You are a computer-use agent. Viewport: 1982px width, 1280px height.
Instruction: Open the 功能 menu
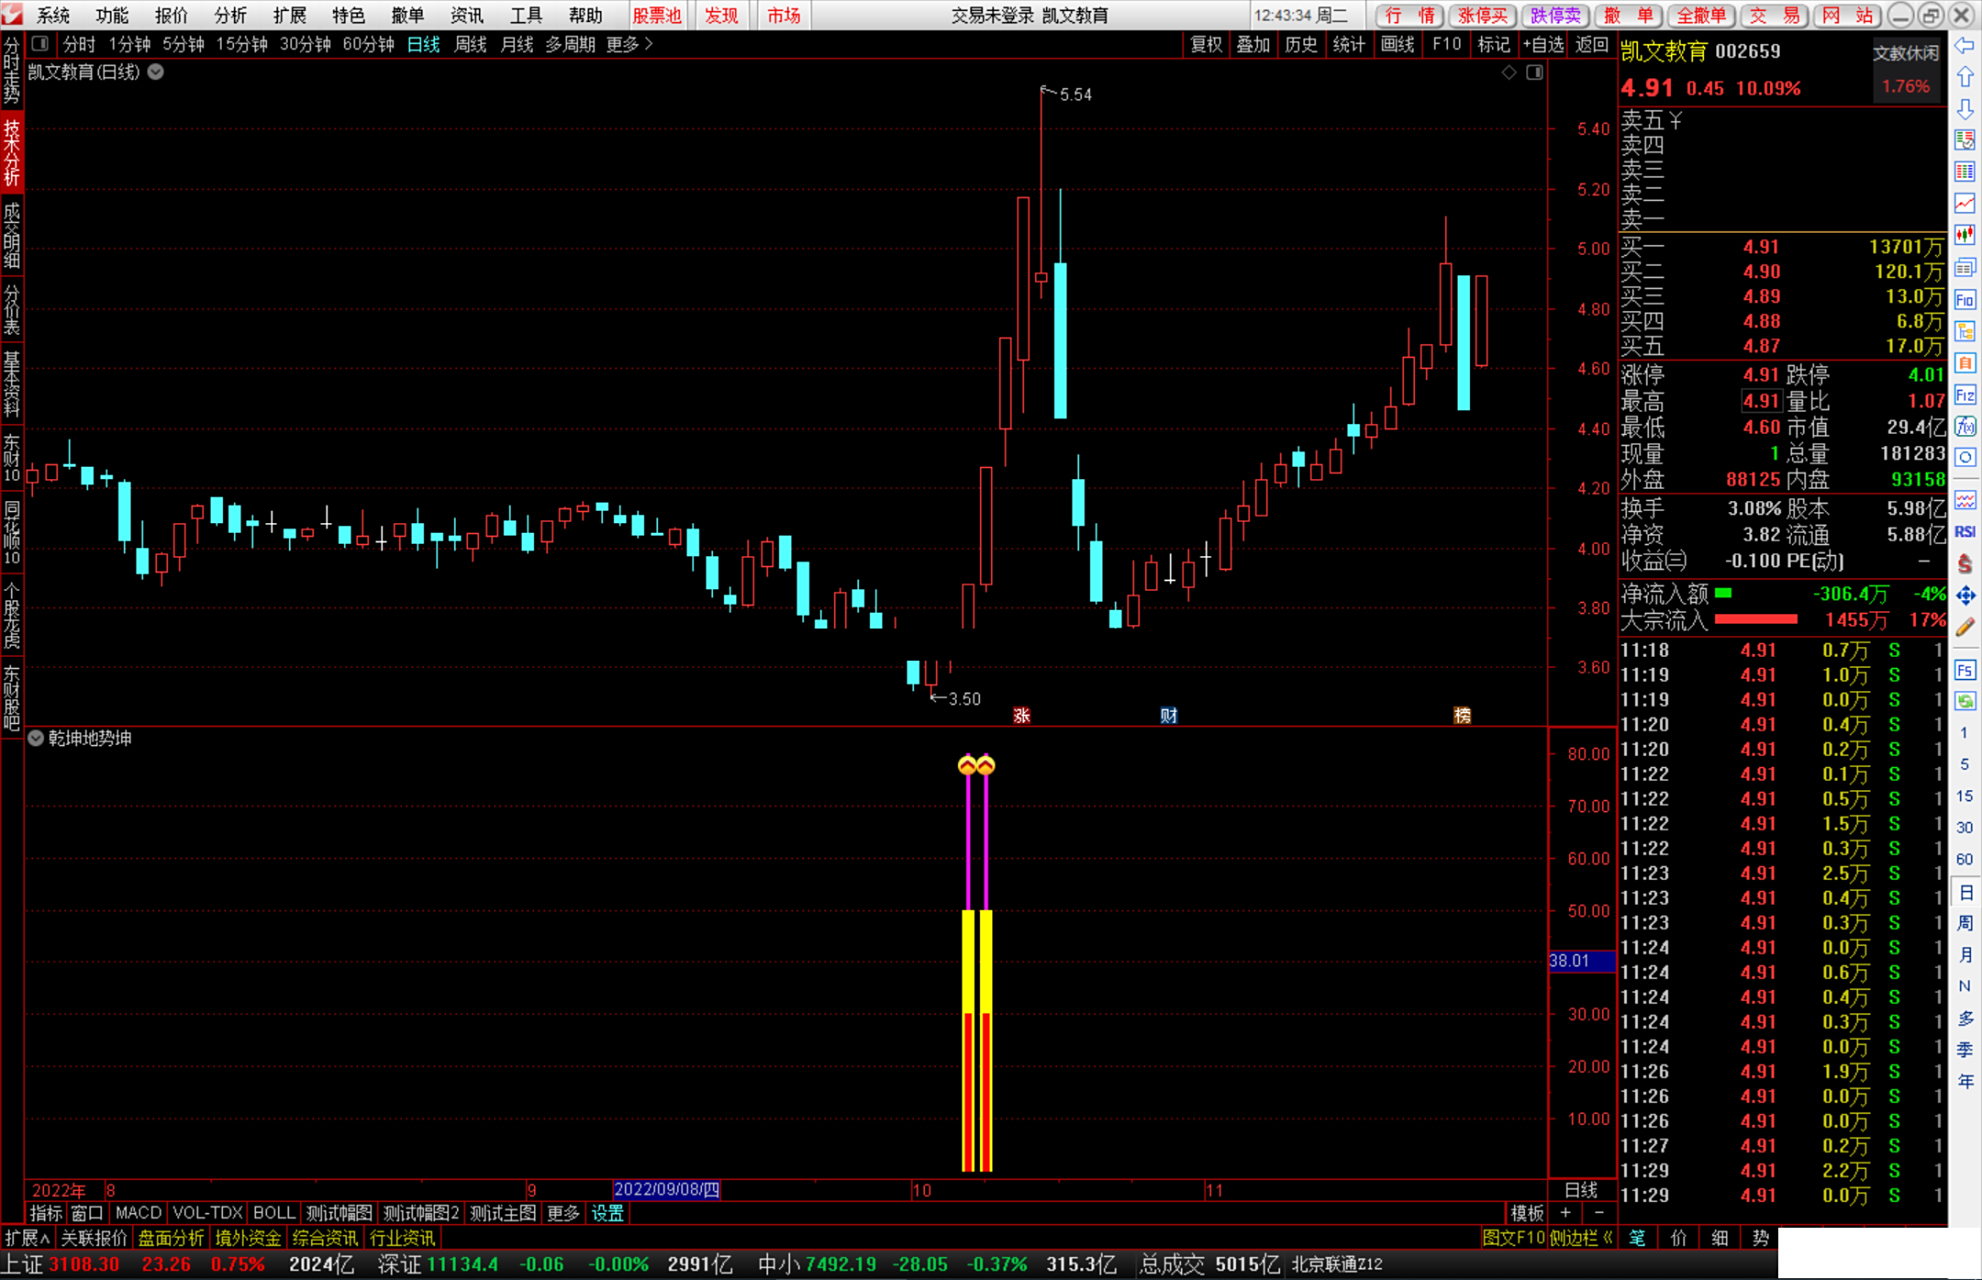point(112,15)
